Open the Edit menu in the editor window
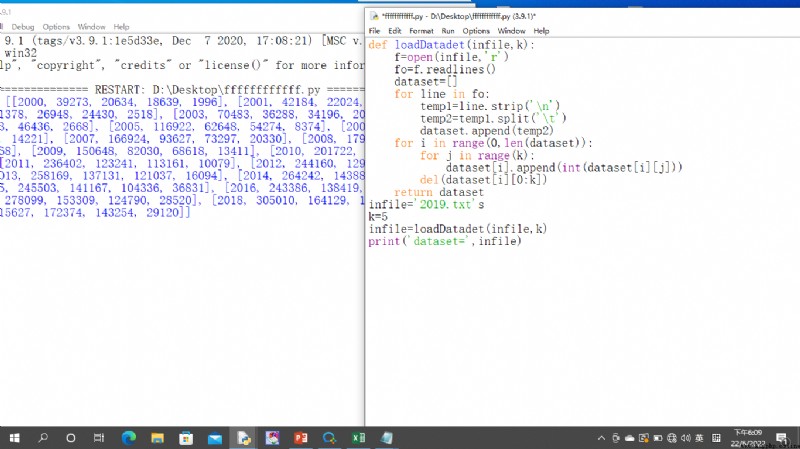 (x=394, y=31)
